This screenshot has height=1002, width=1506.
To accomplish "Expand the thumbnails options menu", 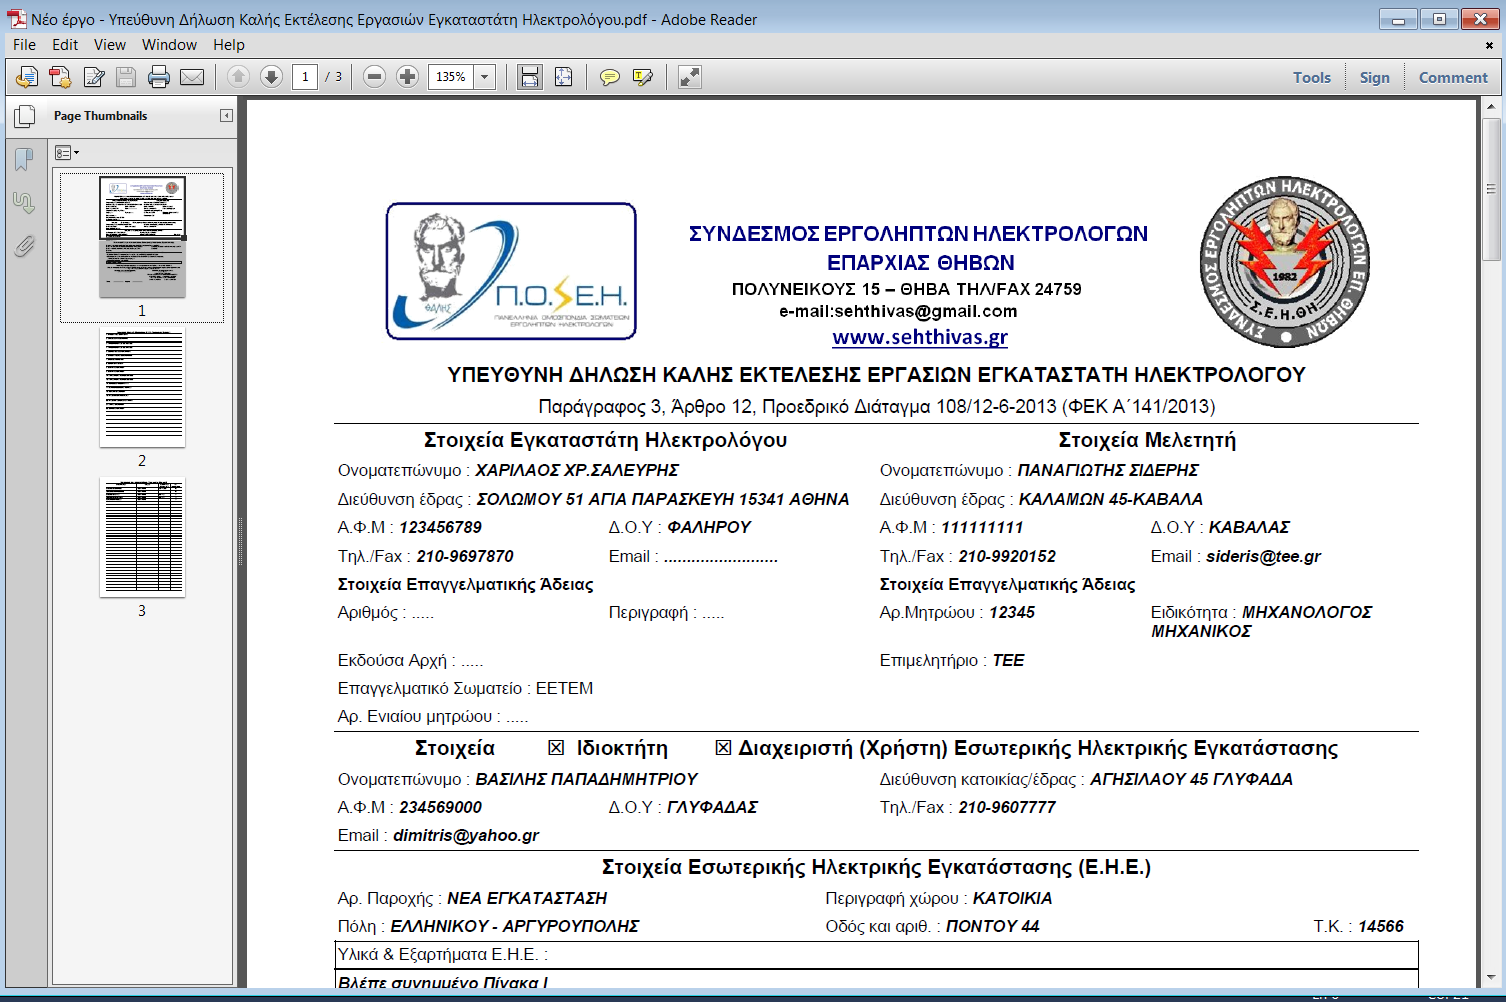I will 67,153.
